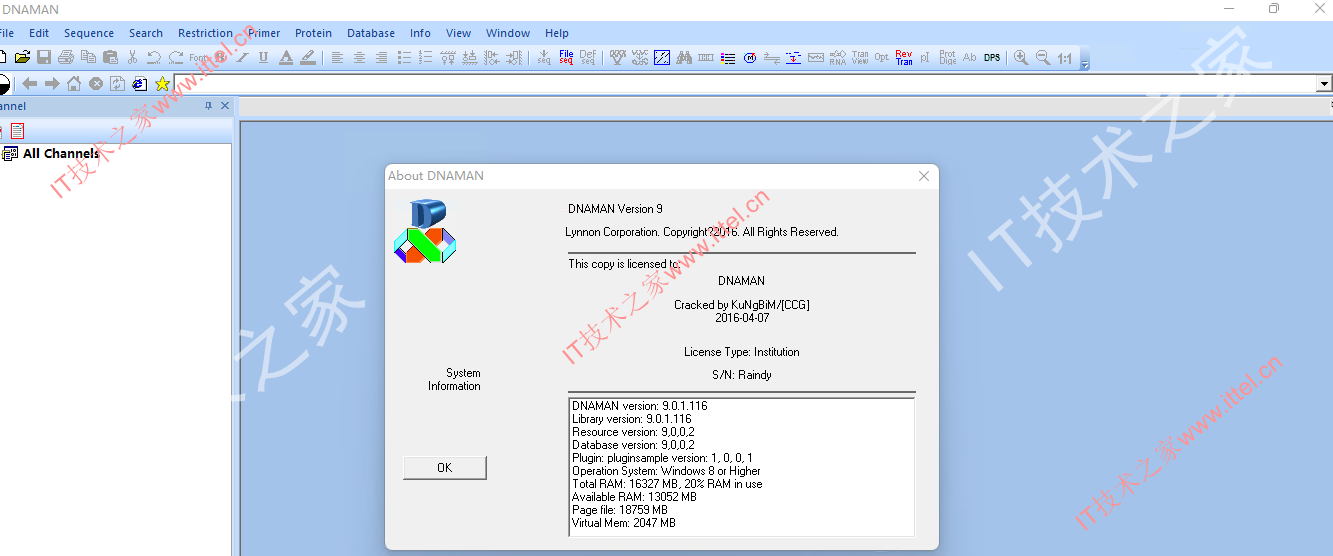Viewport: 1333px width, 556px height.
Task: Click the bulleted list icon
Action: coord(404,58)
